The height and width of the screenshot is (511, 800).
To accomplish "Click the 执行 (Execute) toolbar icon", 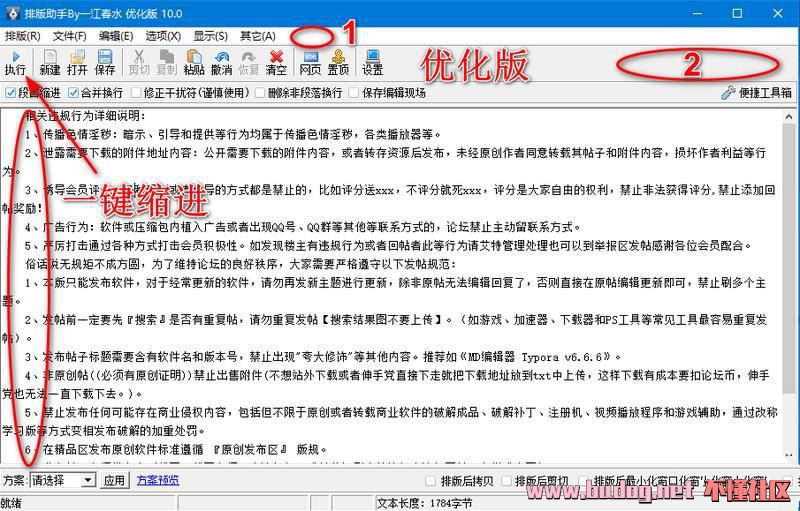I will (15, 63).
